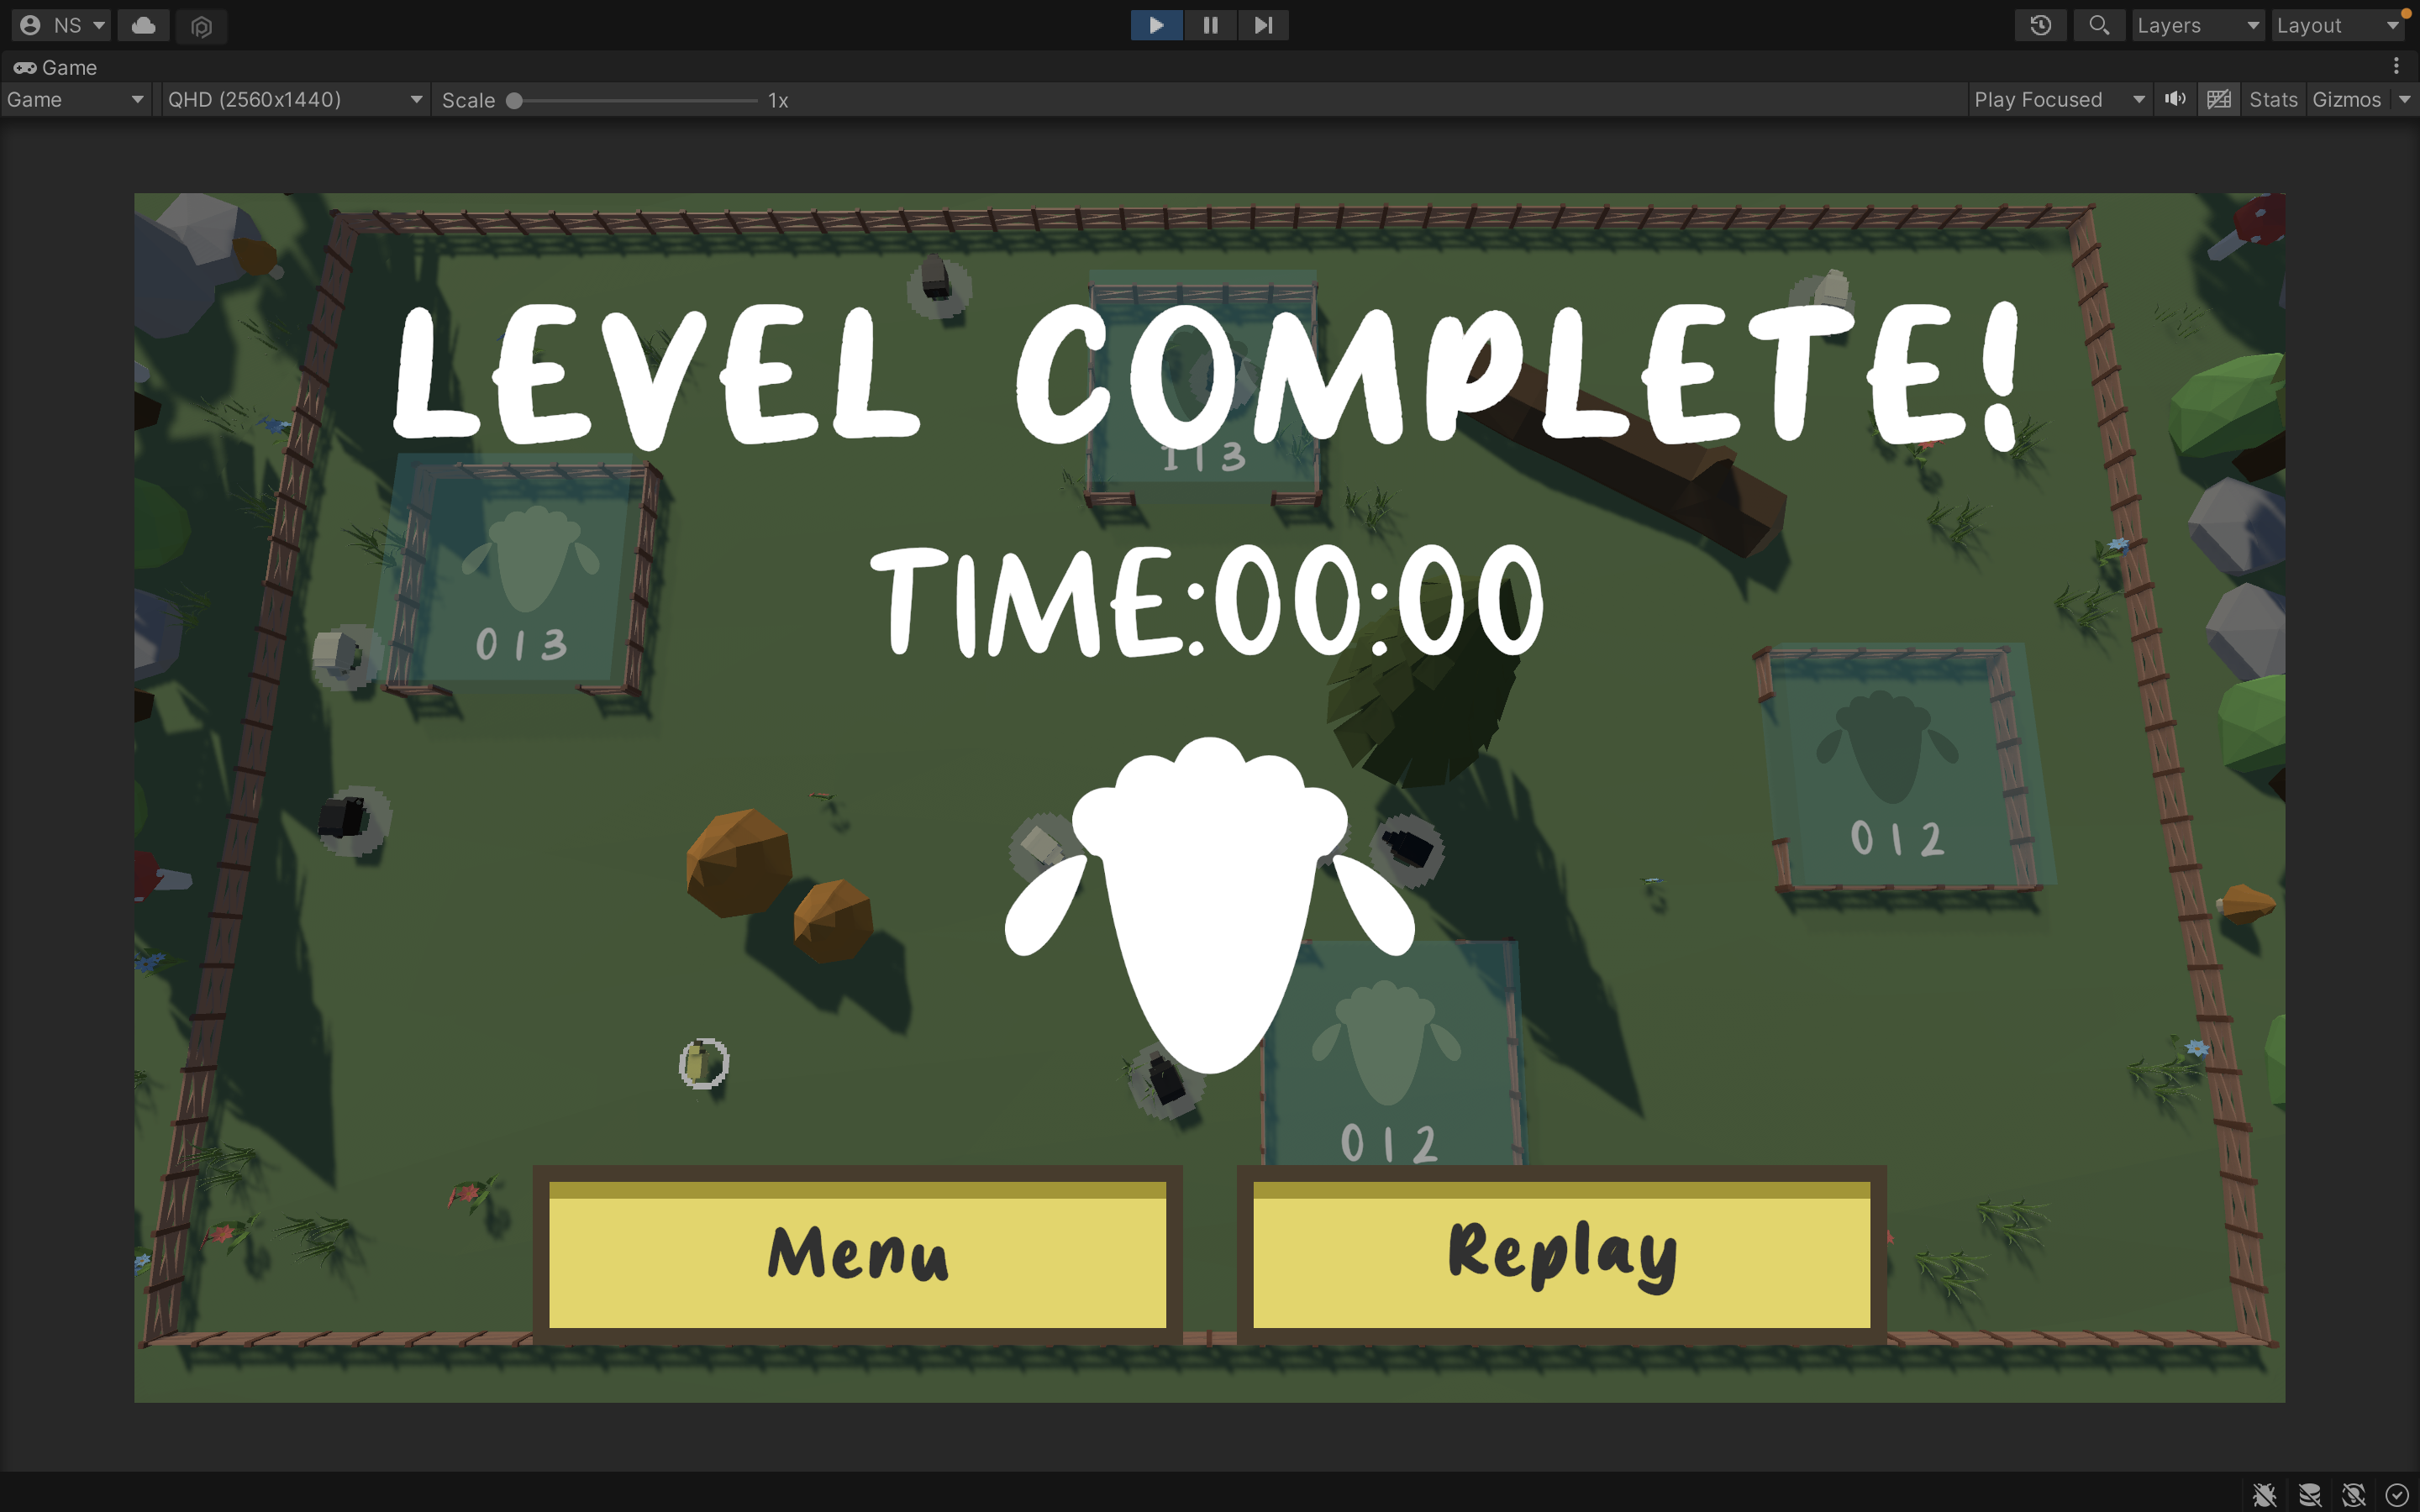Viewport: 2420px width, 1512px height.
Task: Click the Scale slider handle
Action: coord(514,100)
